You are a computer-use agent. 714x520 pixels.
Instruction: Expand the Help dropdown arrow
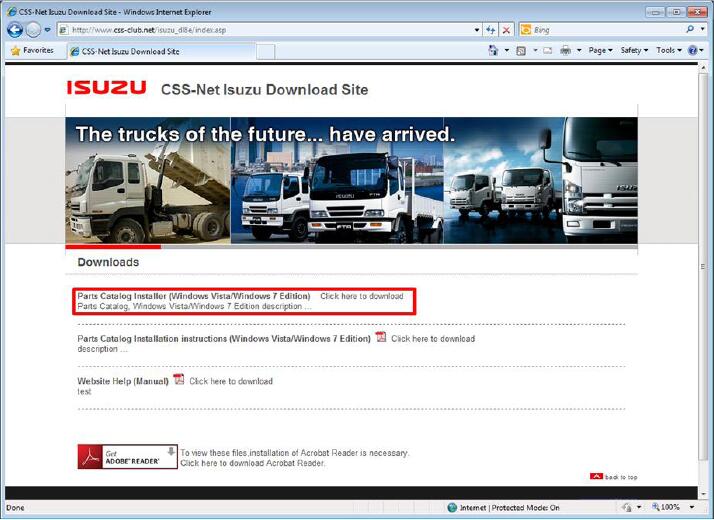[702, 50]
